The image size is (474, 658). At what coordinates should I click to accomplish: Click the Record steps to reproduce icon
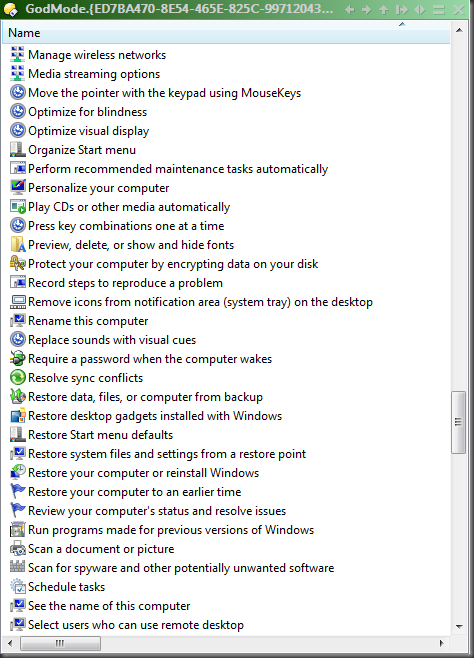pyautogui.click(x=18, y=282)
